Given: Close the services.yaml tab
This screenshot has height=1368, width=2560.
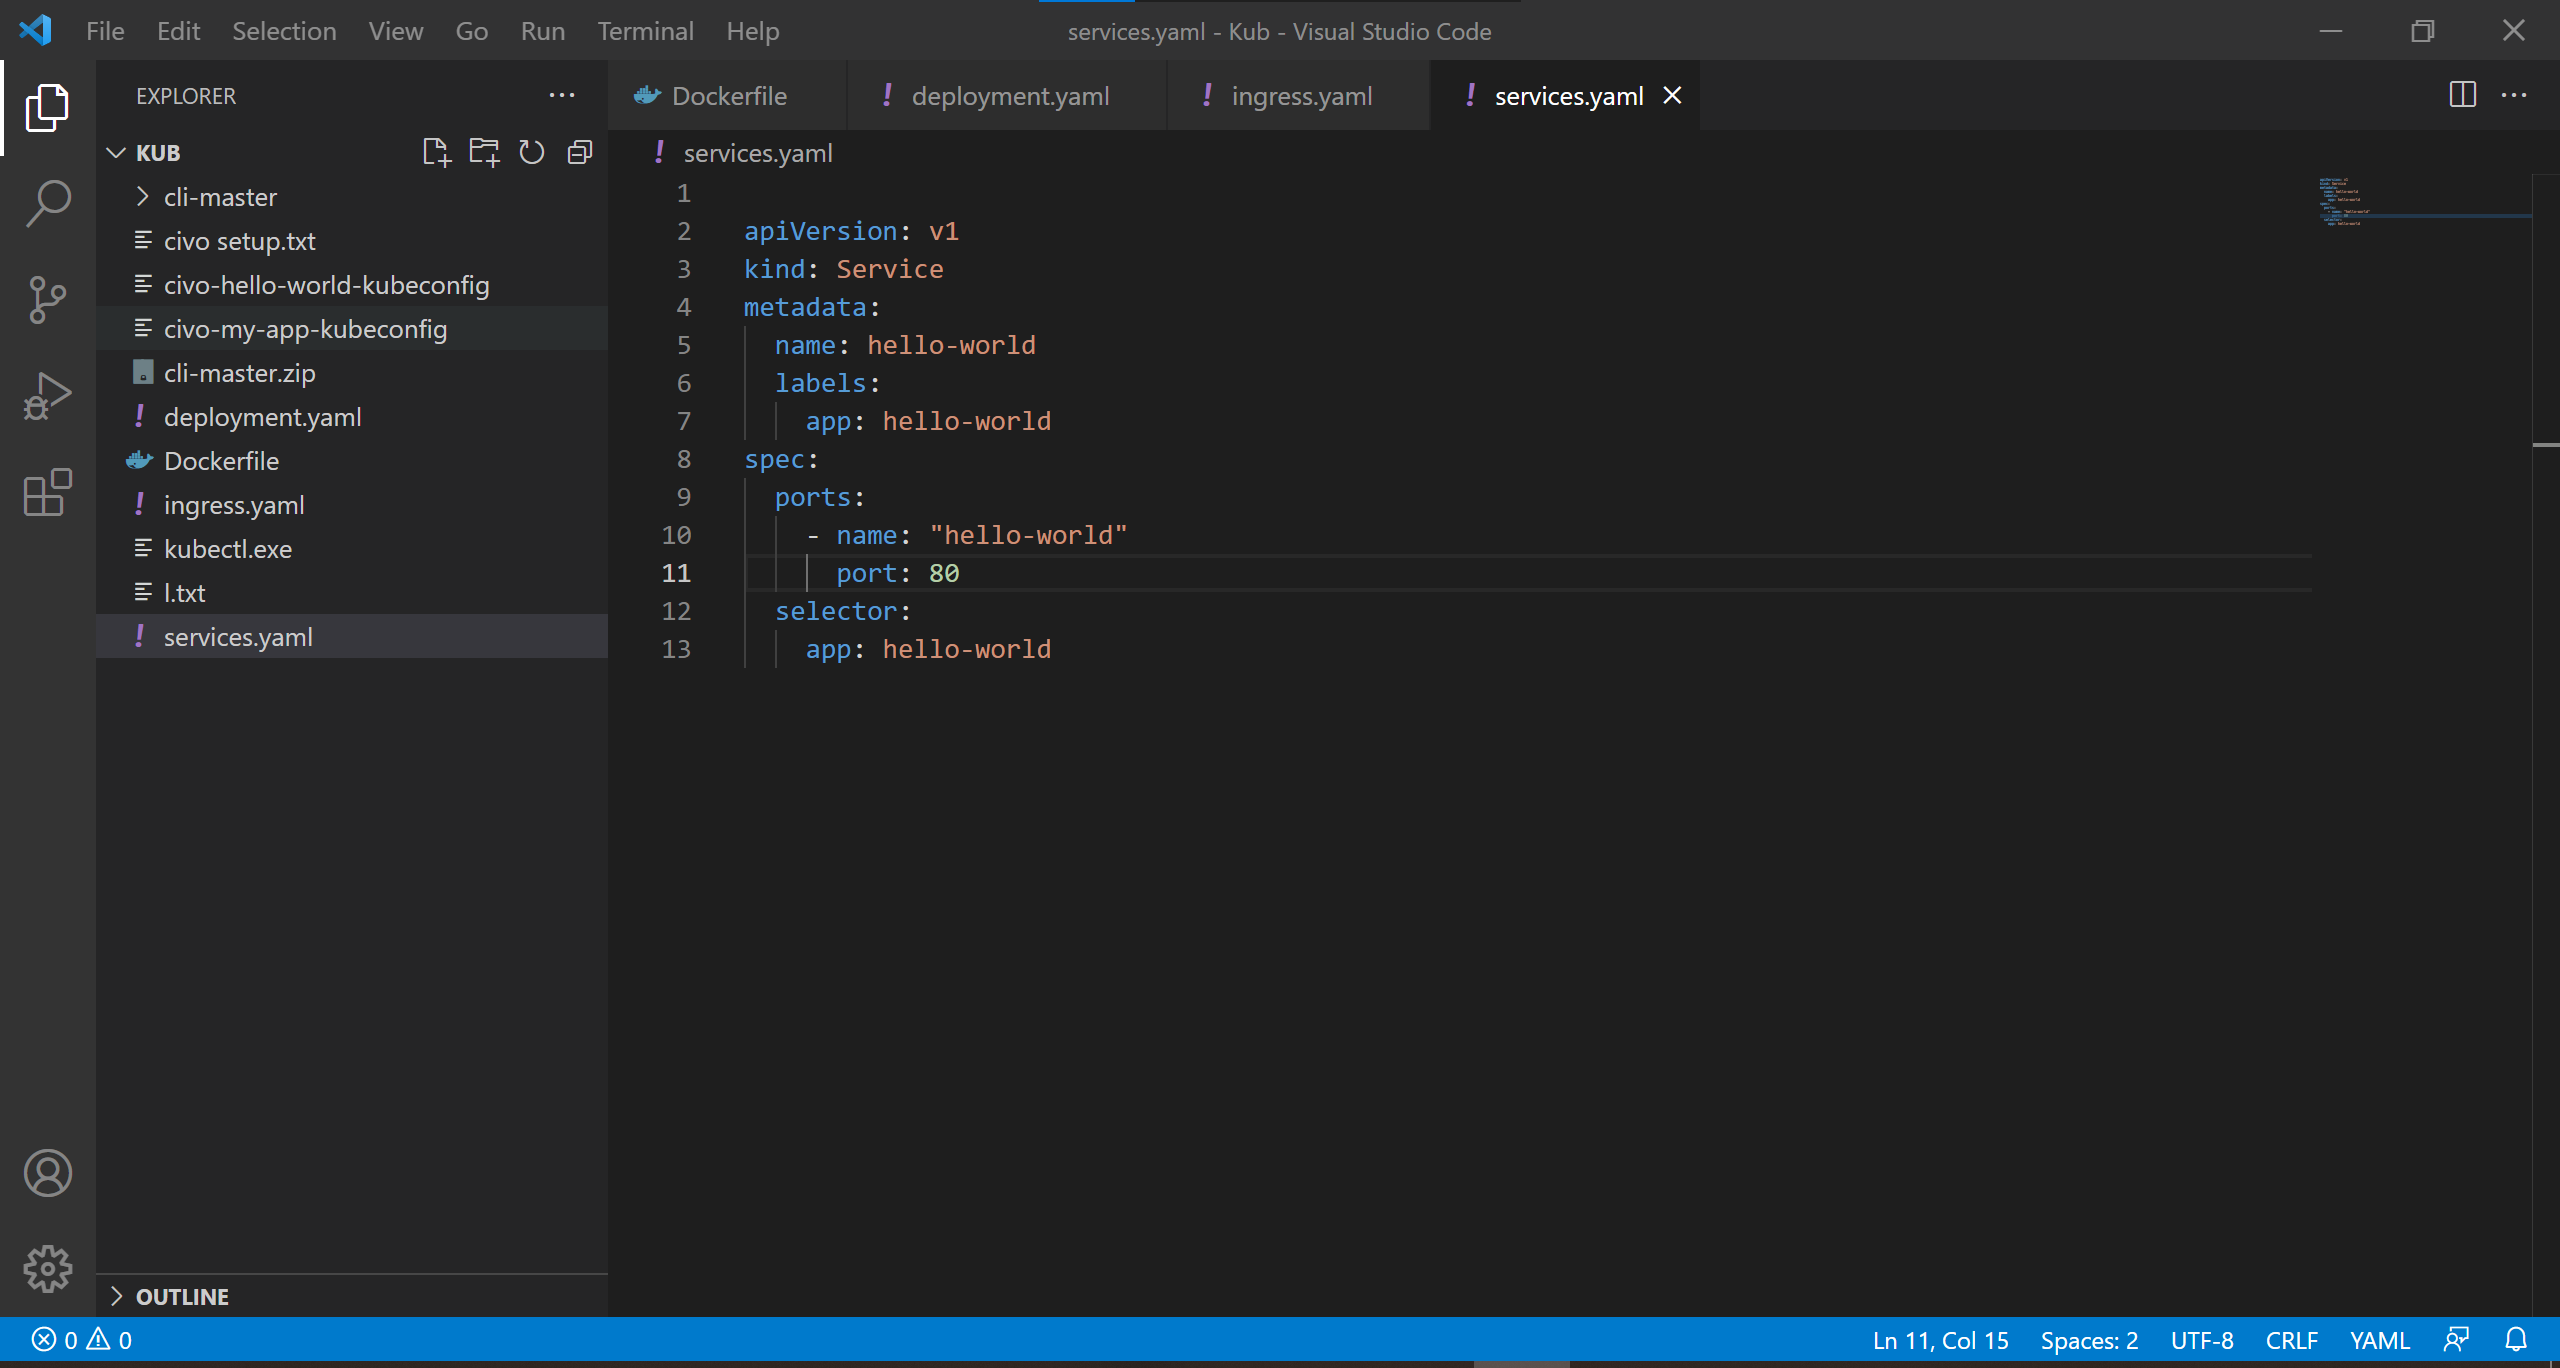Looking at the screenshot, I should point(1672,95).
